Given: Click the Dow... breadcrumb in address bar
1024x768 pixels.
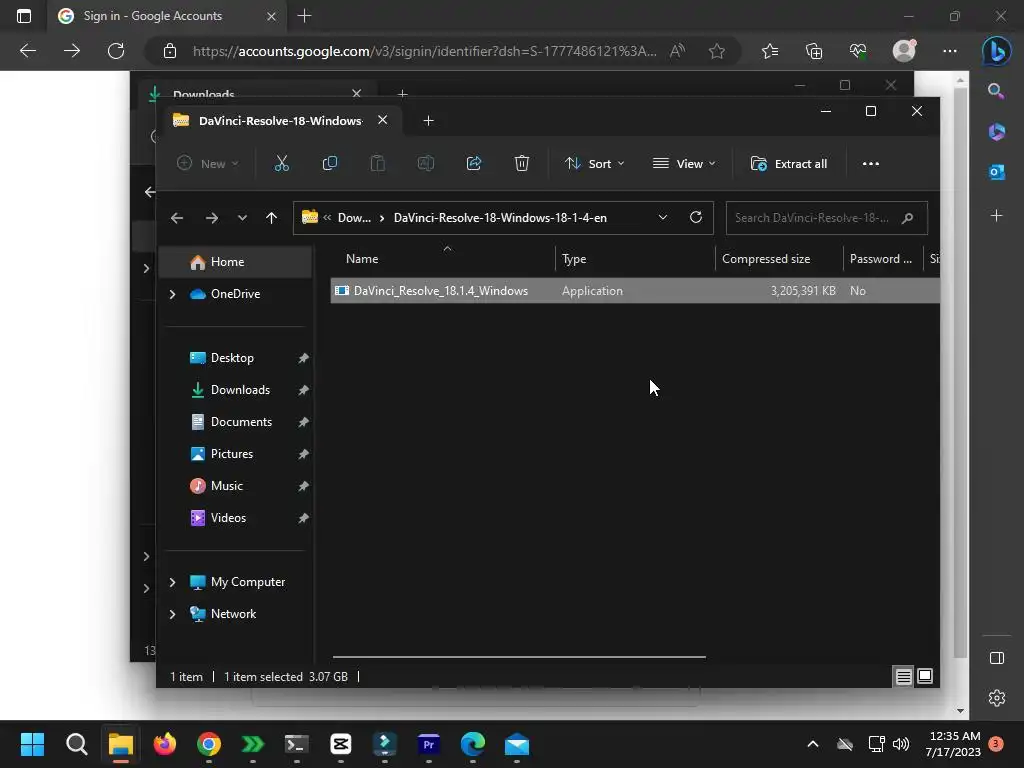Looking at the screenshot, I should coord(354,218).
